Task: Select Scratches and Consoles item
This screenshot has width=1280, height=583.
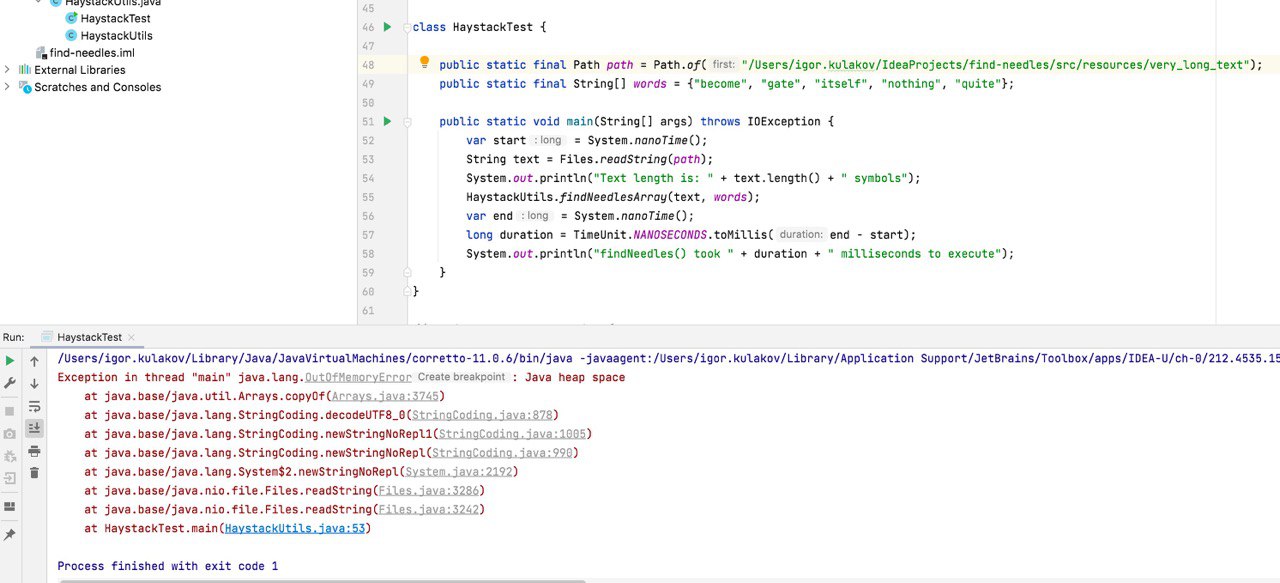Action: pos(90,87)
